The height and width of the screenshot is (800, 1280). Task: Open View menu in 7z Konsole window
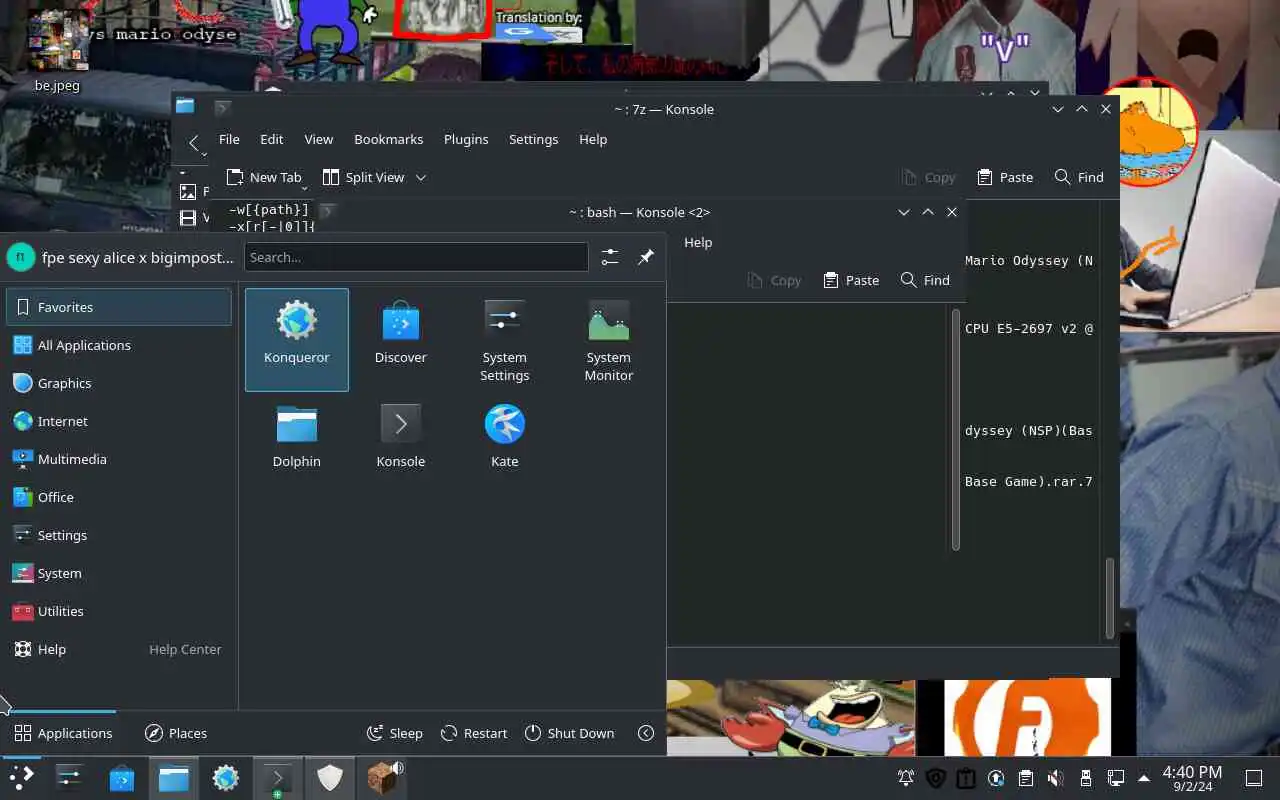click(x=318, y=139)
